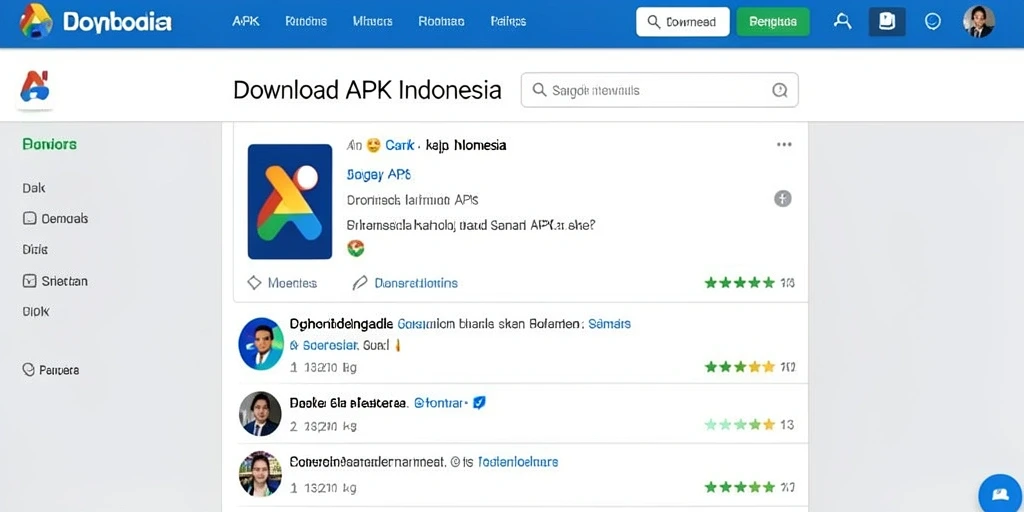Click the blue verified check badge

tap(479, 403)
